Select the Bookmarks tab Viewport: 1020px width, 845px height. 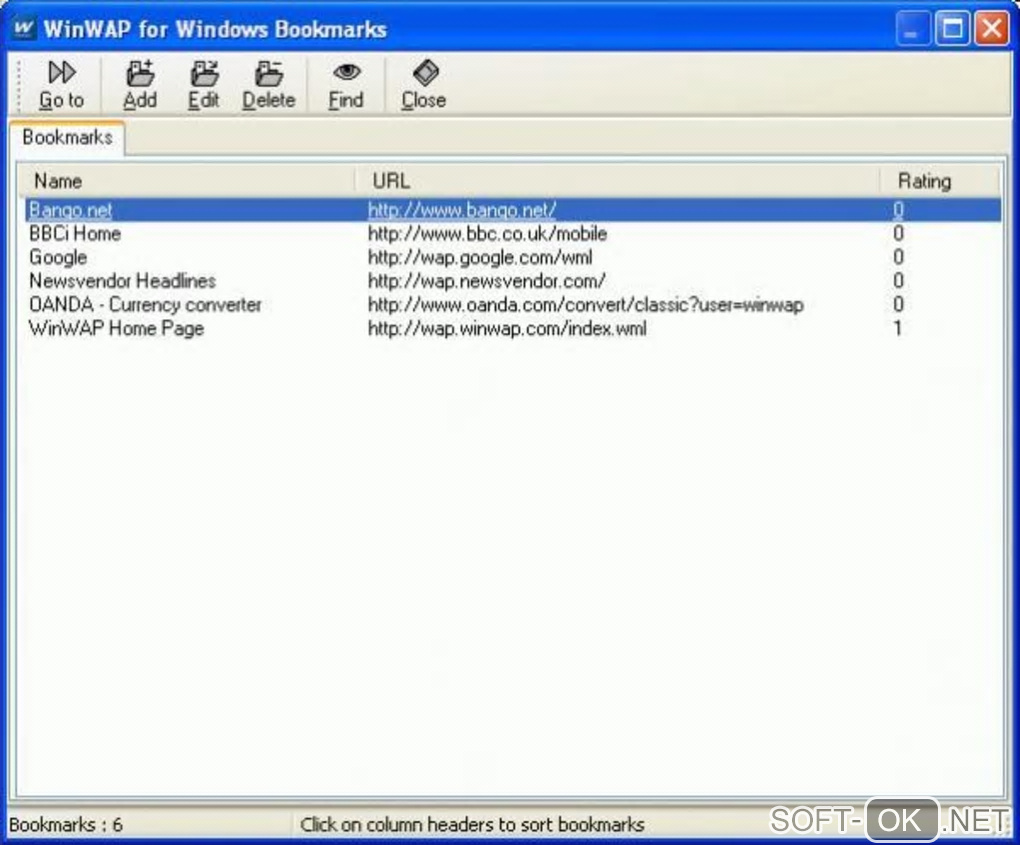coord(67,137)
